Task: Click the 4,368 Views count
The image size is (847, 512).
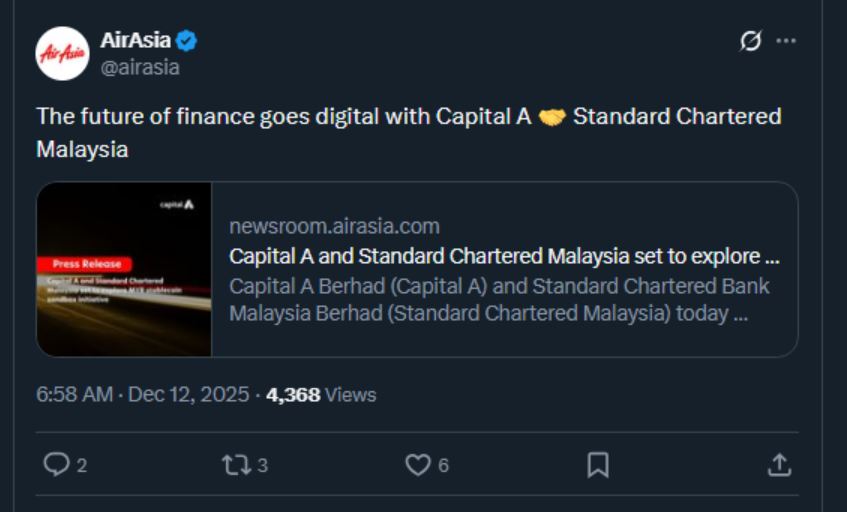Action: (321, 394)
